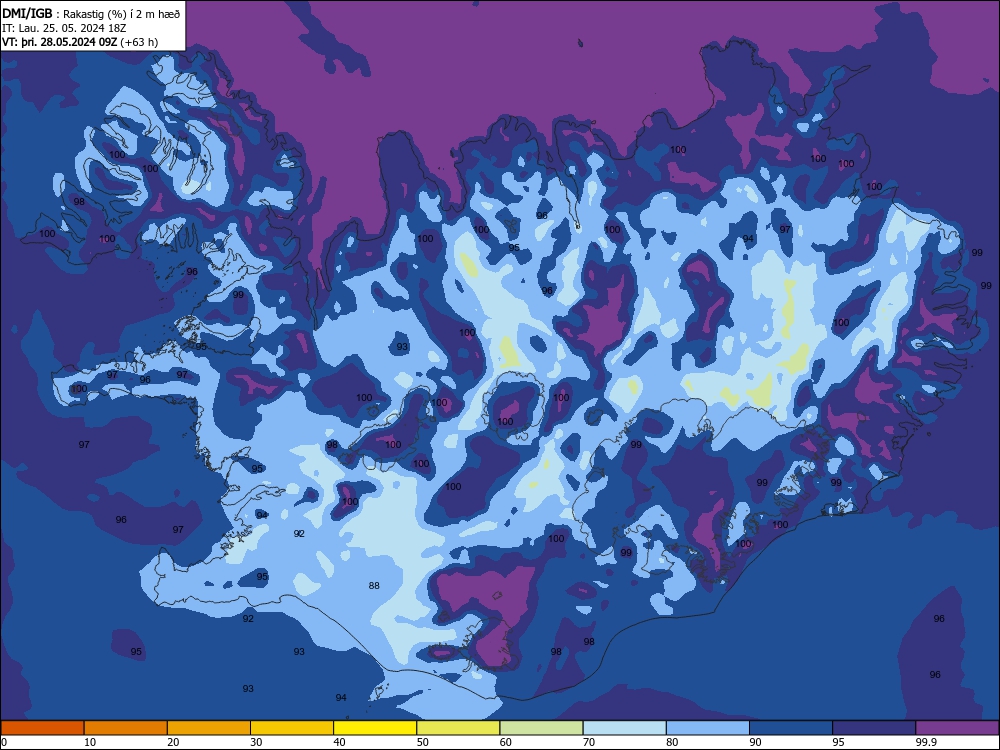Click the medium blue 90–95 legend swatch

coord(791,728)
